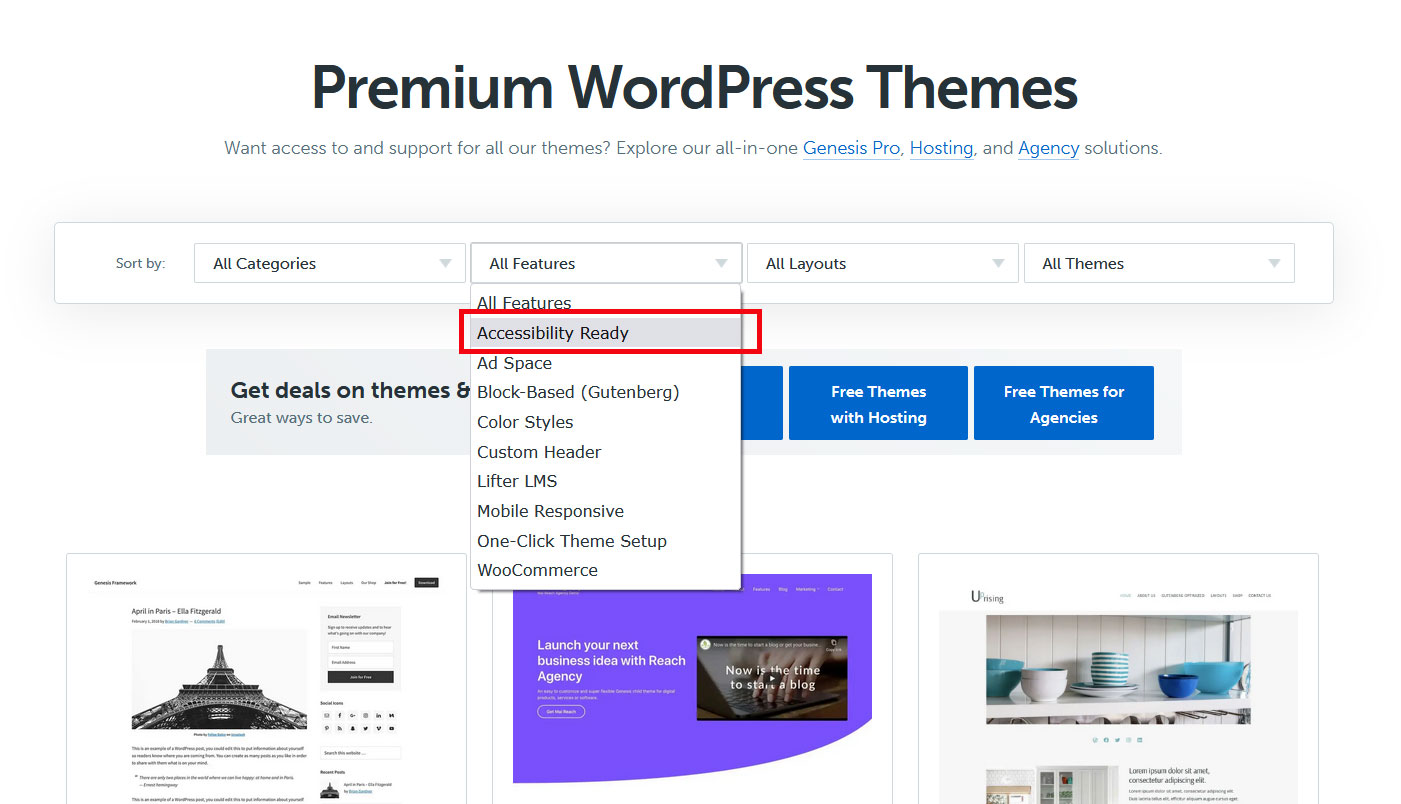This screenshot has height=804, width=1401.
Task: Play the video in Reach Agency preview
Action: tap(772, 677)
